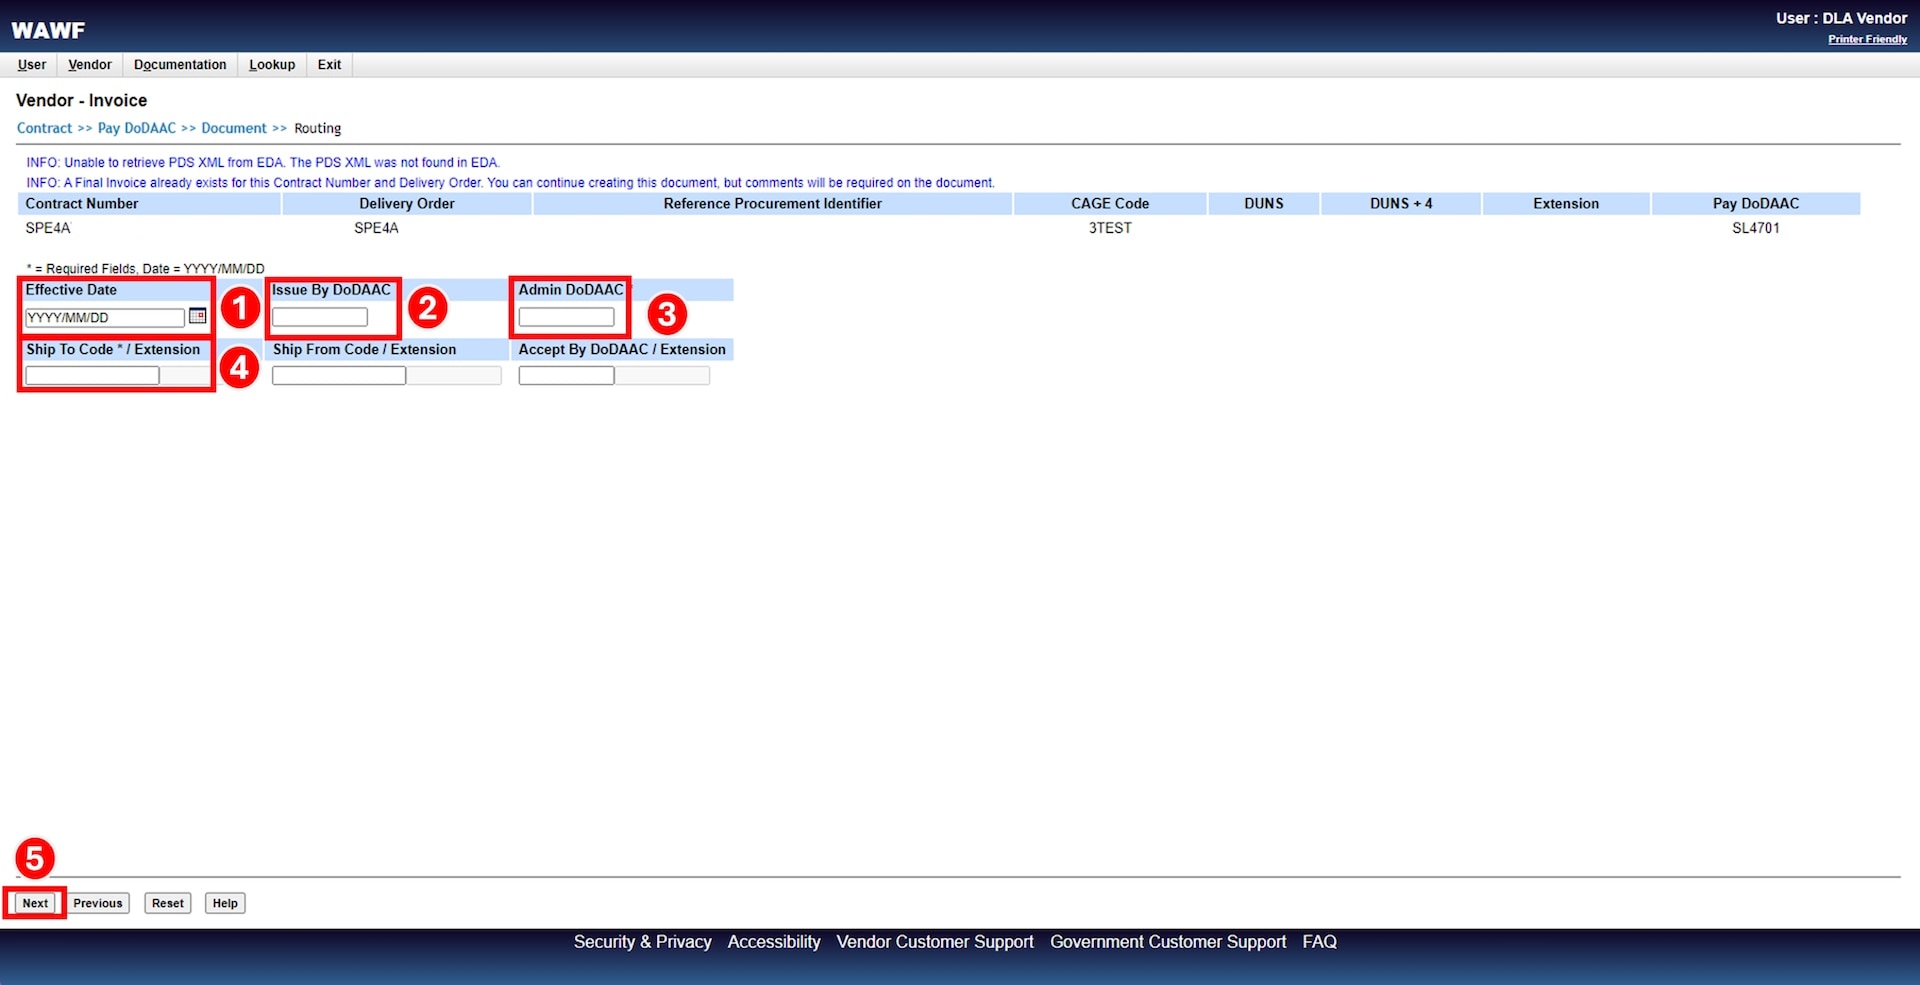Viewport: 1920px width, 985px height.
Task: Open the FAQ footer link
Action: 1319,942
